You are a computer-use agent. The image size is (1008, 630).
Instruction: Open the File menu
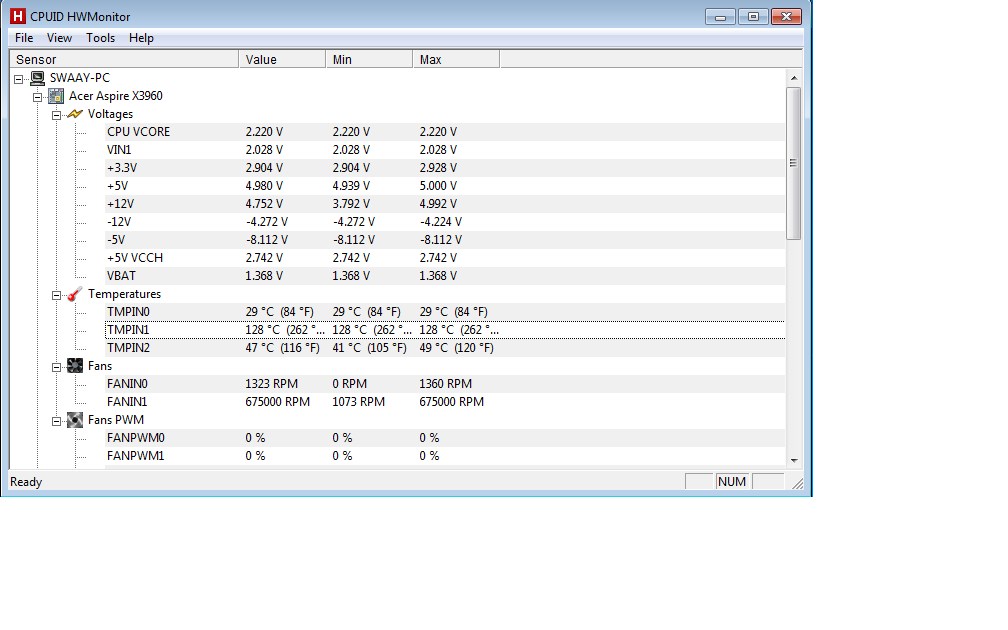24,38
